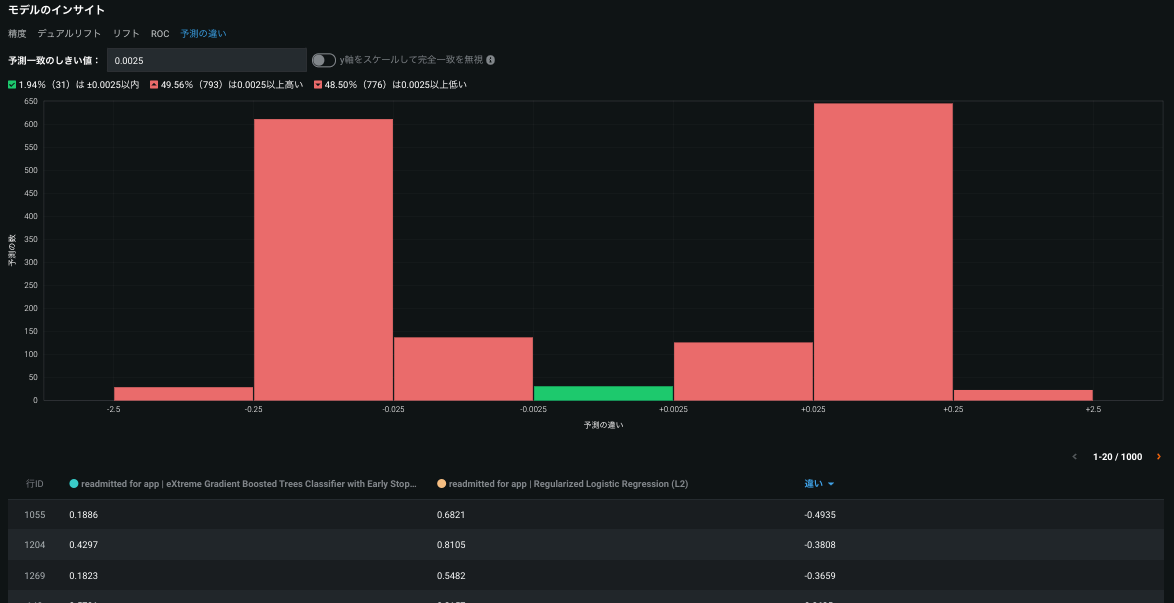The height and width of the screenshot is (603, 1174).
Task: Click the orange dot for Regularized Logistic Regression
Action: pos(441,484)
